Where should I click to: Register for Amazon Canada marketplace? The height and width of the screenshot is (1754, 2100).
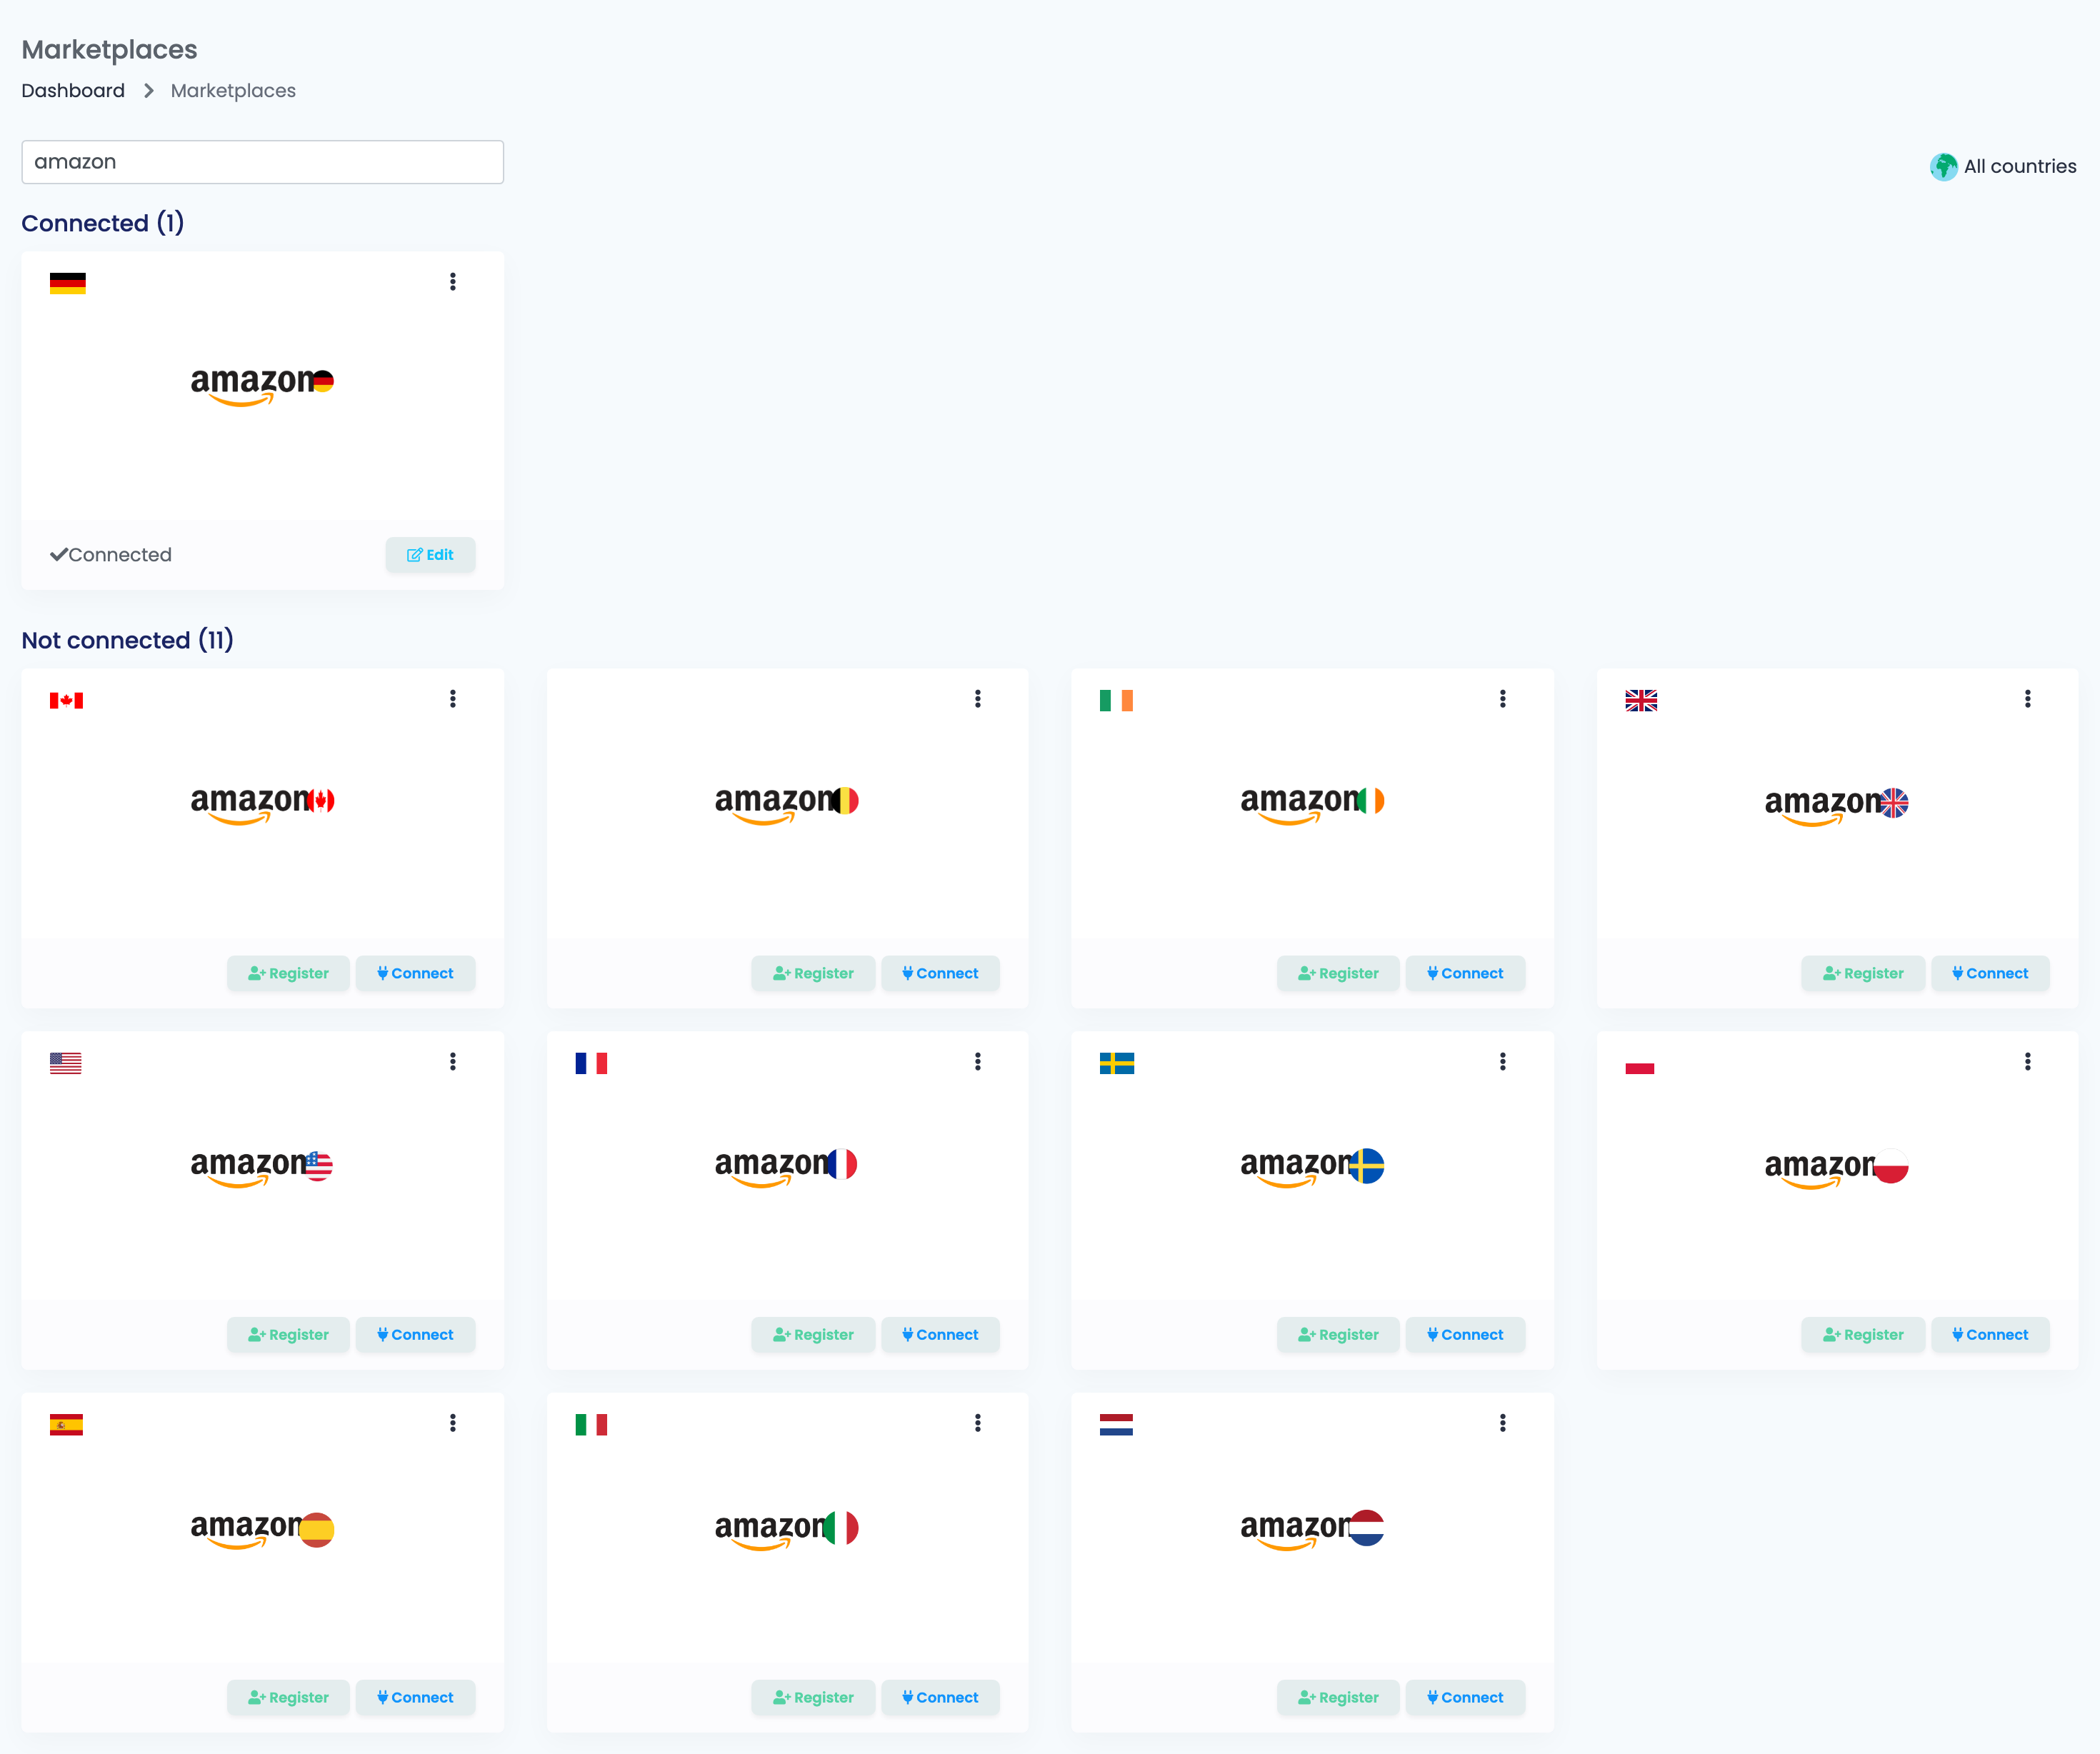coord(288,974)
